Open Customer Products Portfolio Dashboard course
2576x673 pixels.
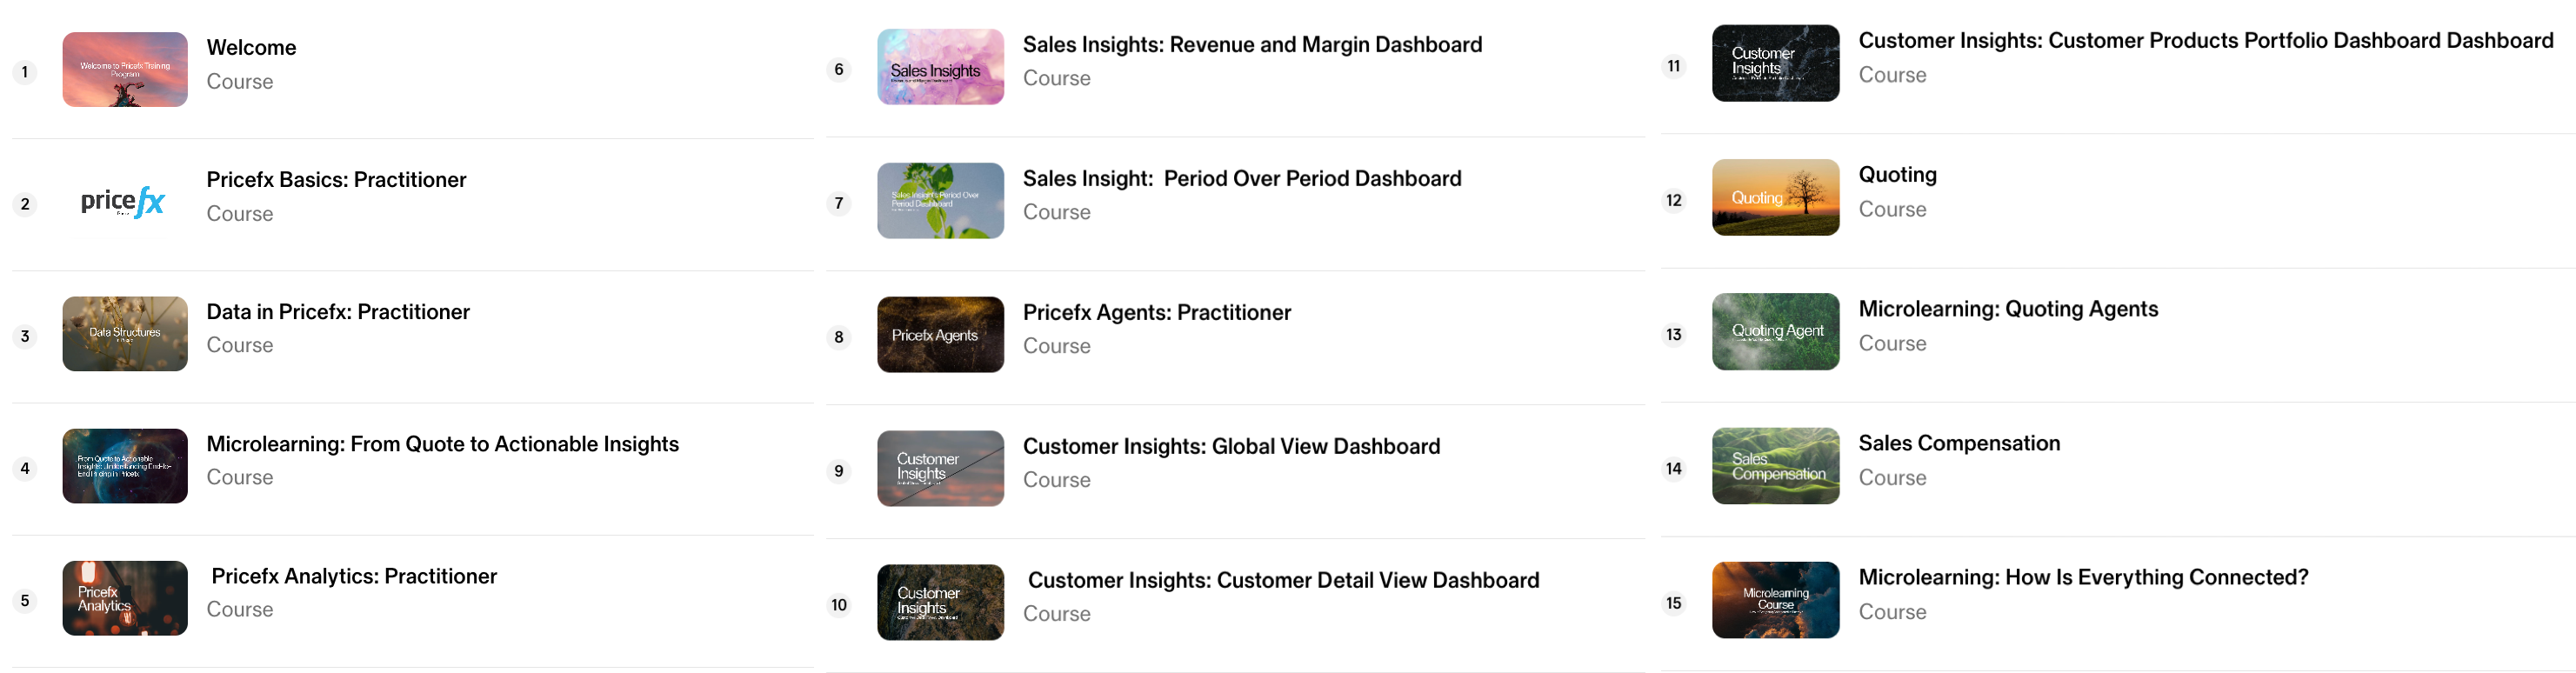[x=2205, y=41]
